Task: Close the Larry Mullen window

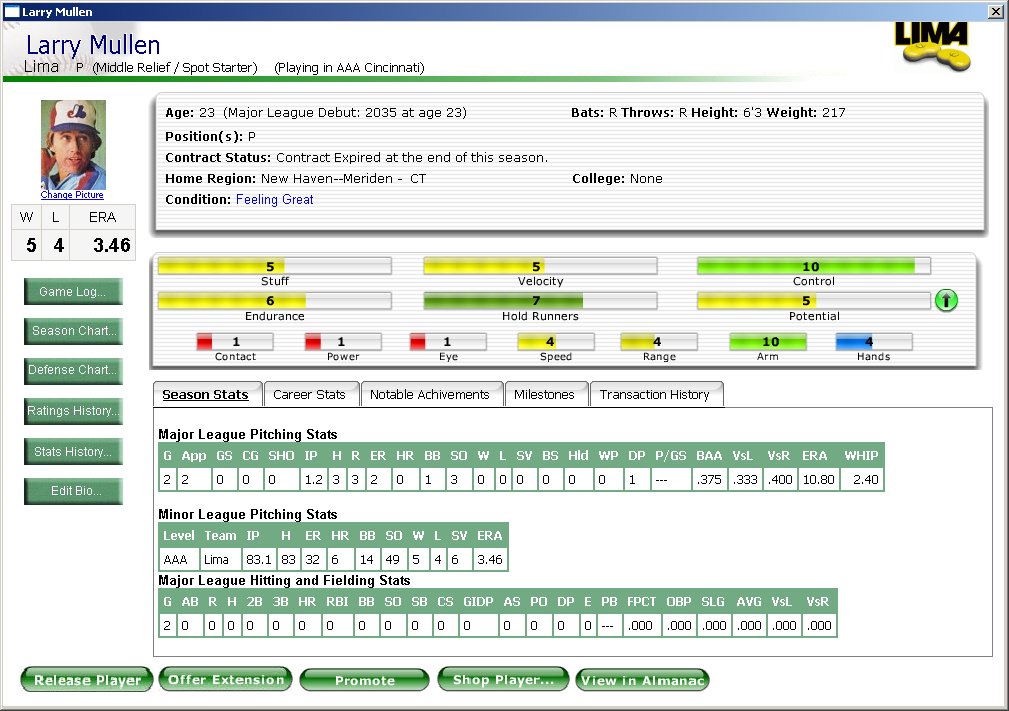Action: click(x=995, y=12)
